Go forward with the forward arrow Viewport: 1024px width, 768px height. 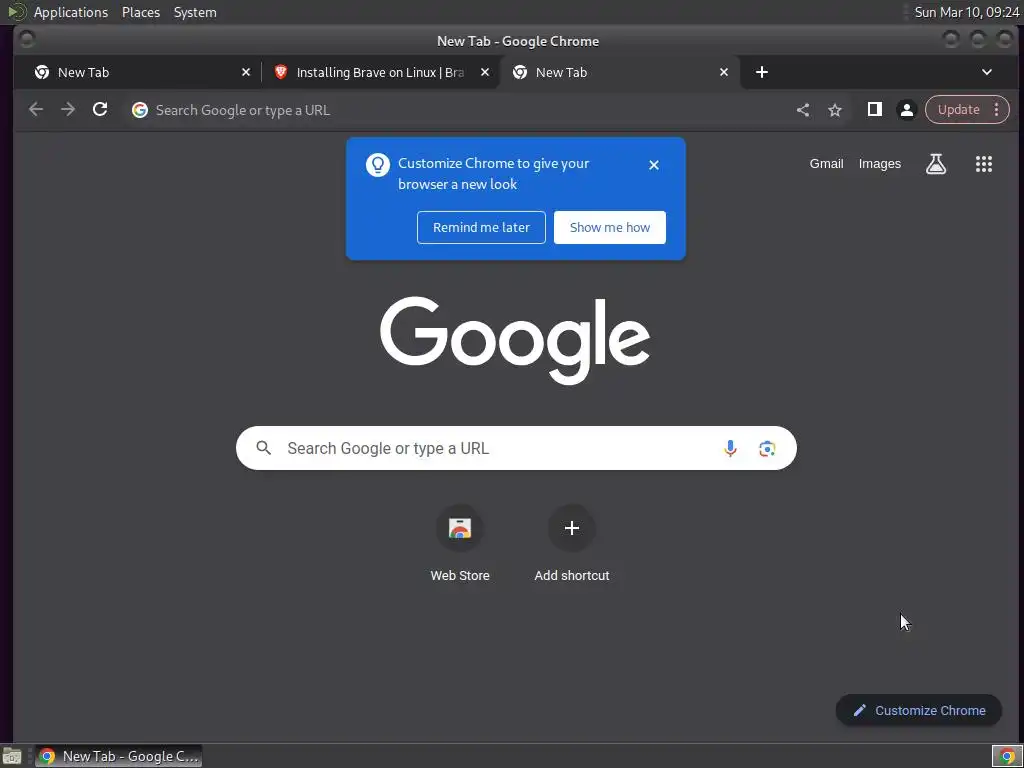pyautogui.click(x=68, y=110)
